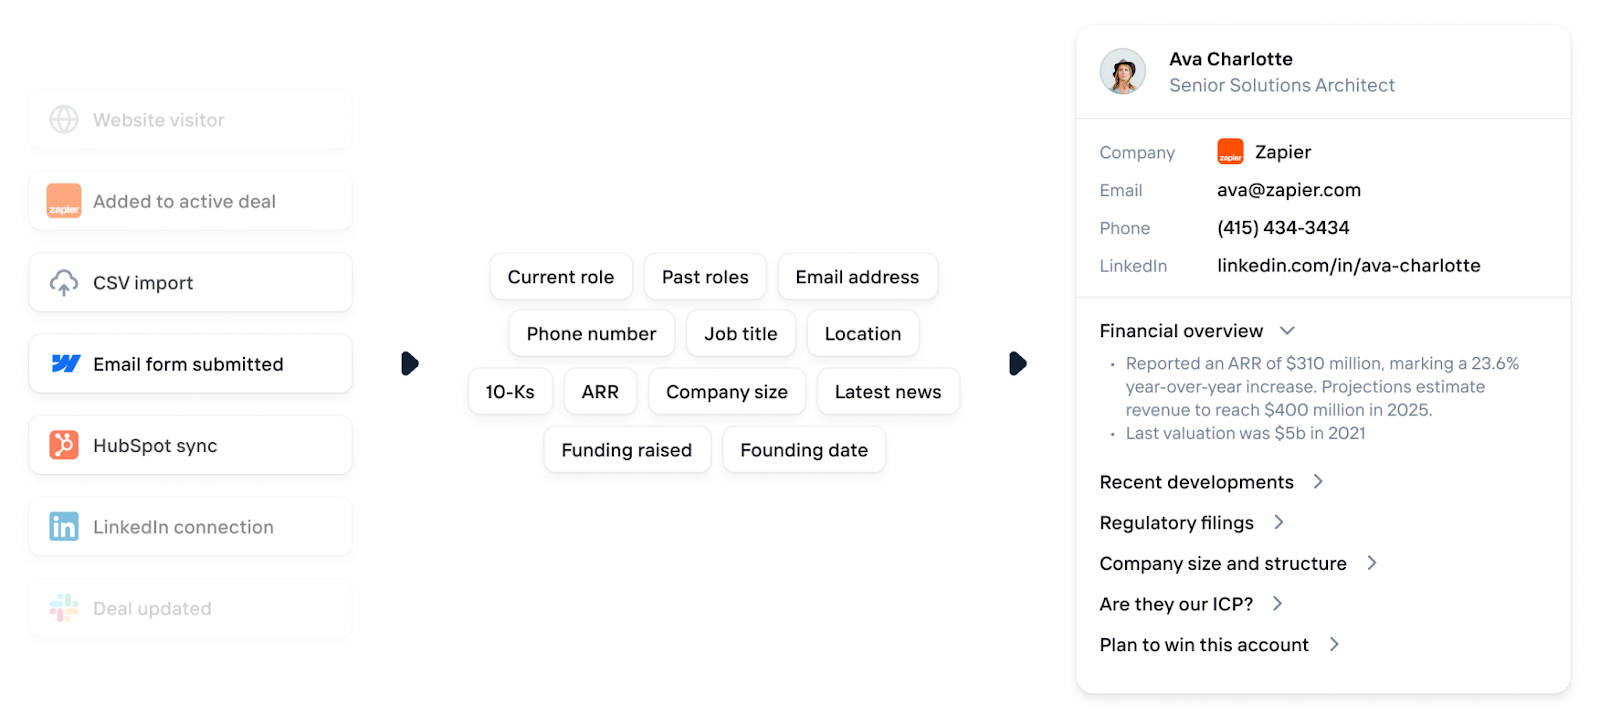Screen dimensions: 1600x727
Task: Click the Zapier icon on Added to active deal
Action: coord(64,201)
